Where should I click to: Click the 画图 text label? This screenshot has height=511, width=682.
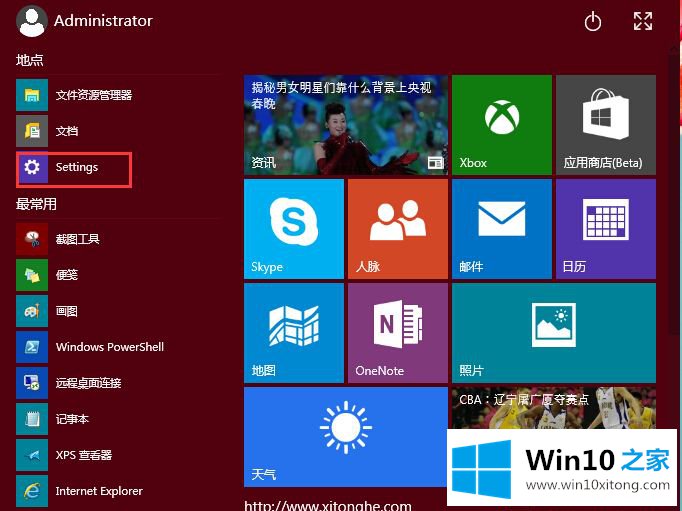tap(67, 311)
